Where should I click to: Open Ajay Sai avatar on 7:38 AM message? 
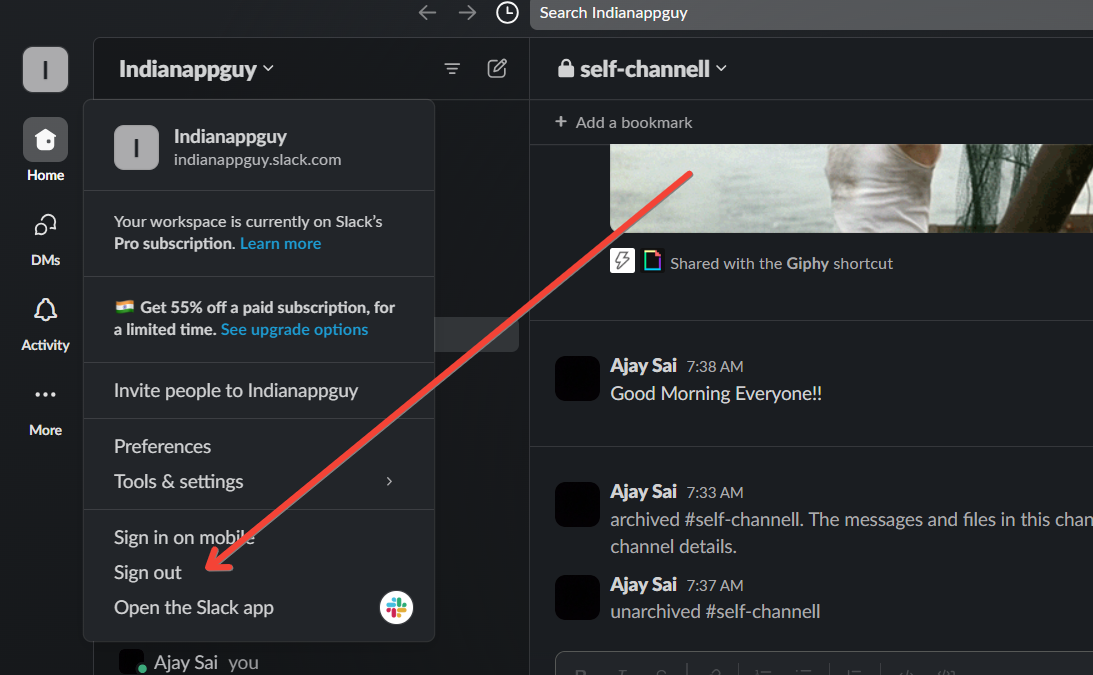coord(577,379)
